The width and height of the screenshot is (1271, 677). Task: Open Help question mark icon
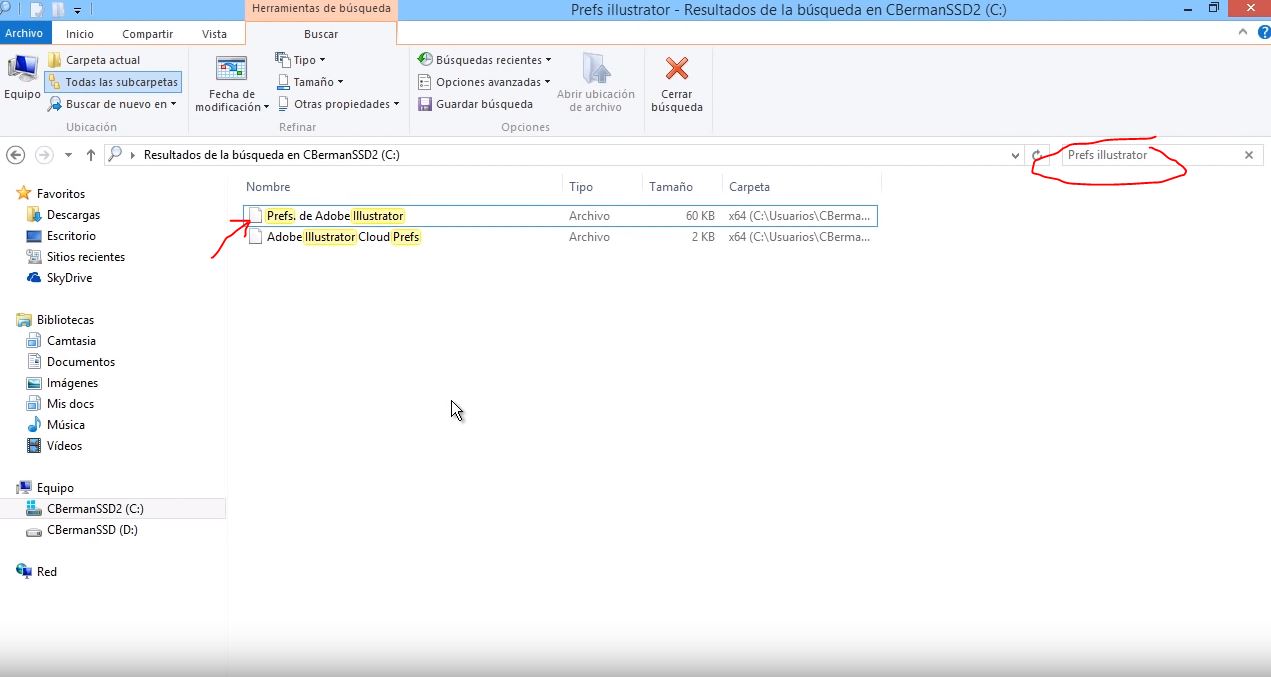click(1262, 33)
